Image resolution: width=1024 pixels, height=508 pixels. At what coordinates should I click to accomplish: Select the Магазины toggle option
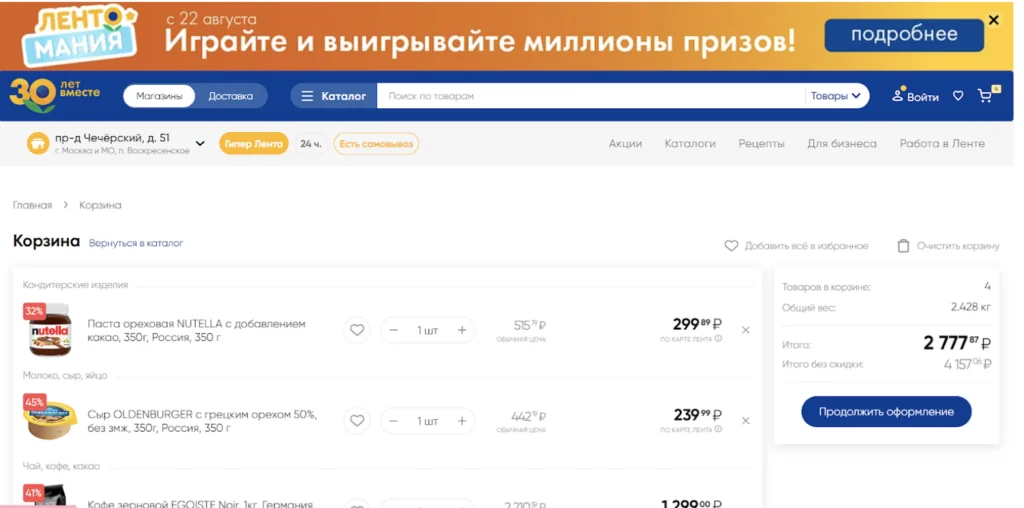pos(159,96)
